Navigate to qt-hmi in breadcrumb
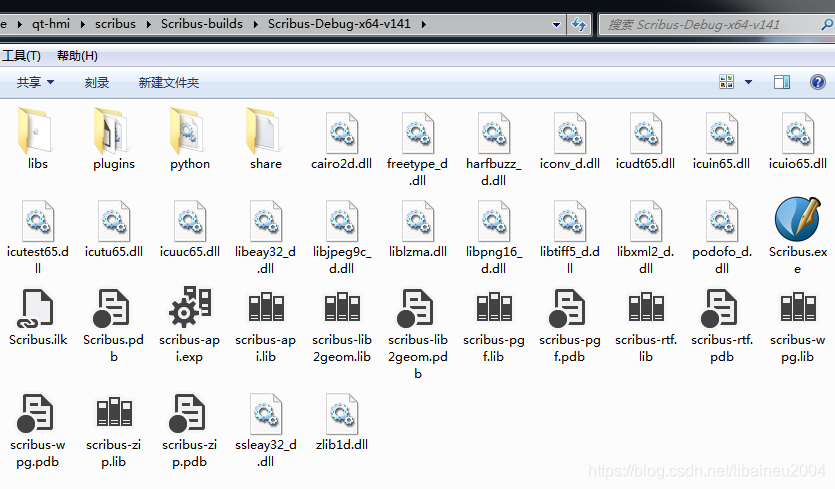This screenshot has width=835, height=489. point(51,24)
